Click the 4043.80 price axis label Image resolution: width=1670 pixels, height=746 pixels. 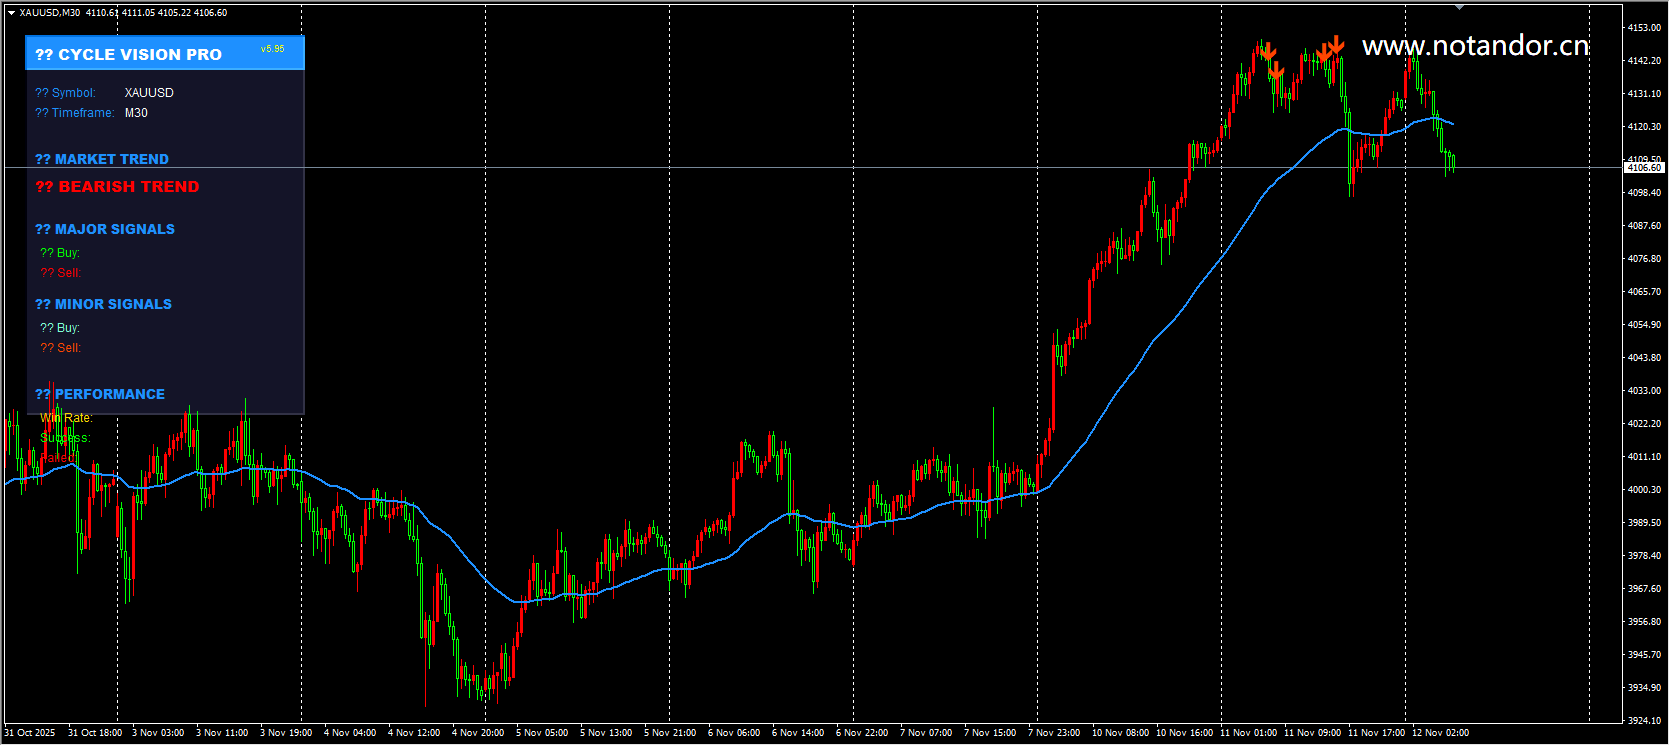[1644, 358]
